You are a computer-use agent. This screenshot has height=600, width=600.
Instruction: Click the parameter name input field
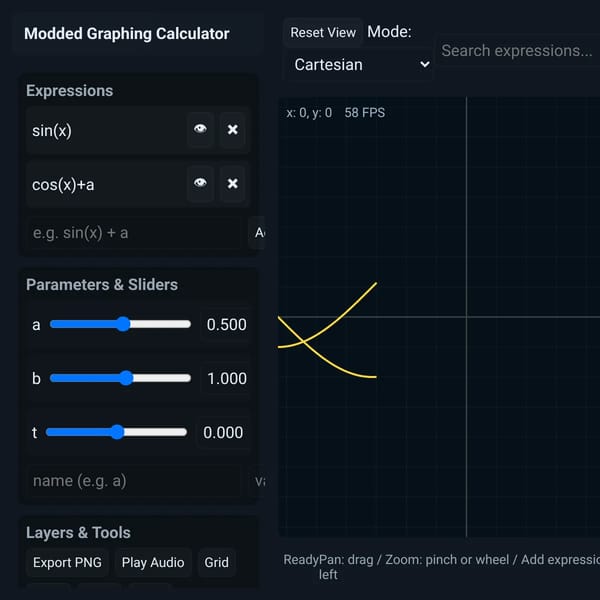coord(134,481)
